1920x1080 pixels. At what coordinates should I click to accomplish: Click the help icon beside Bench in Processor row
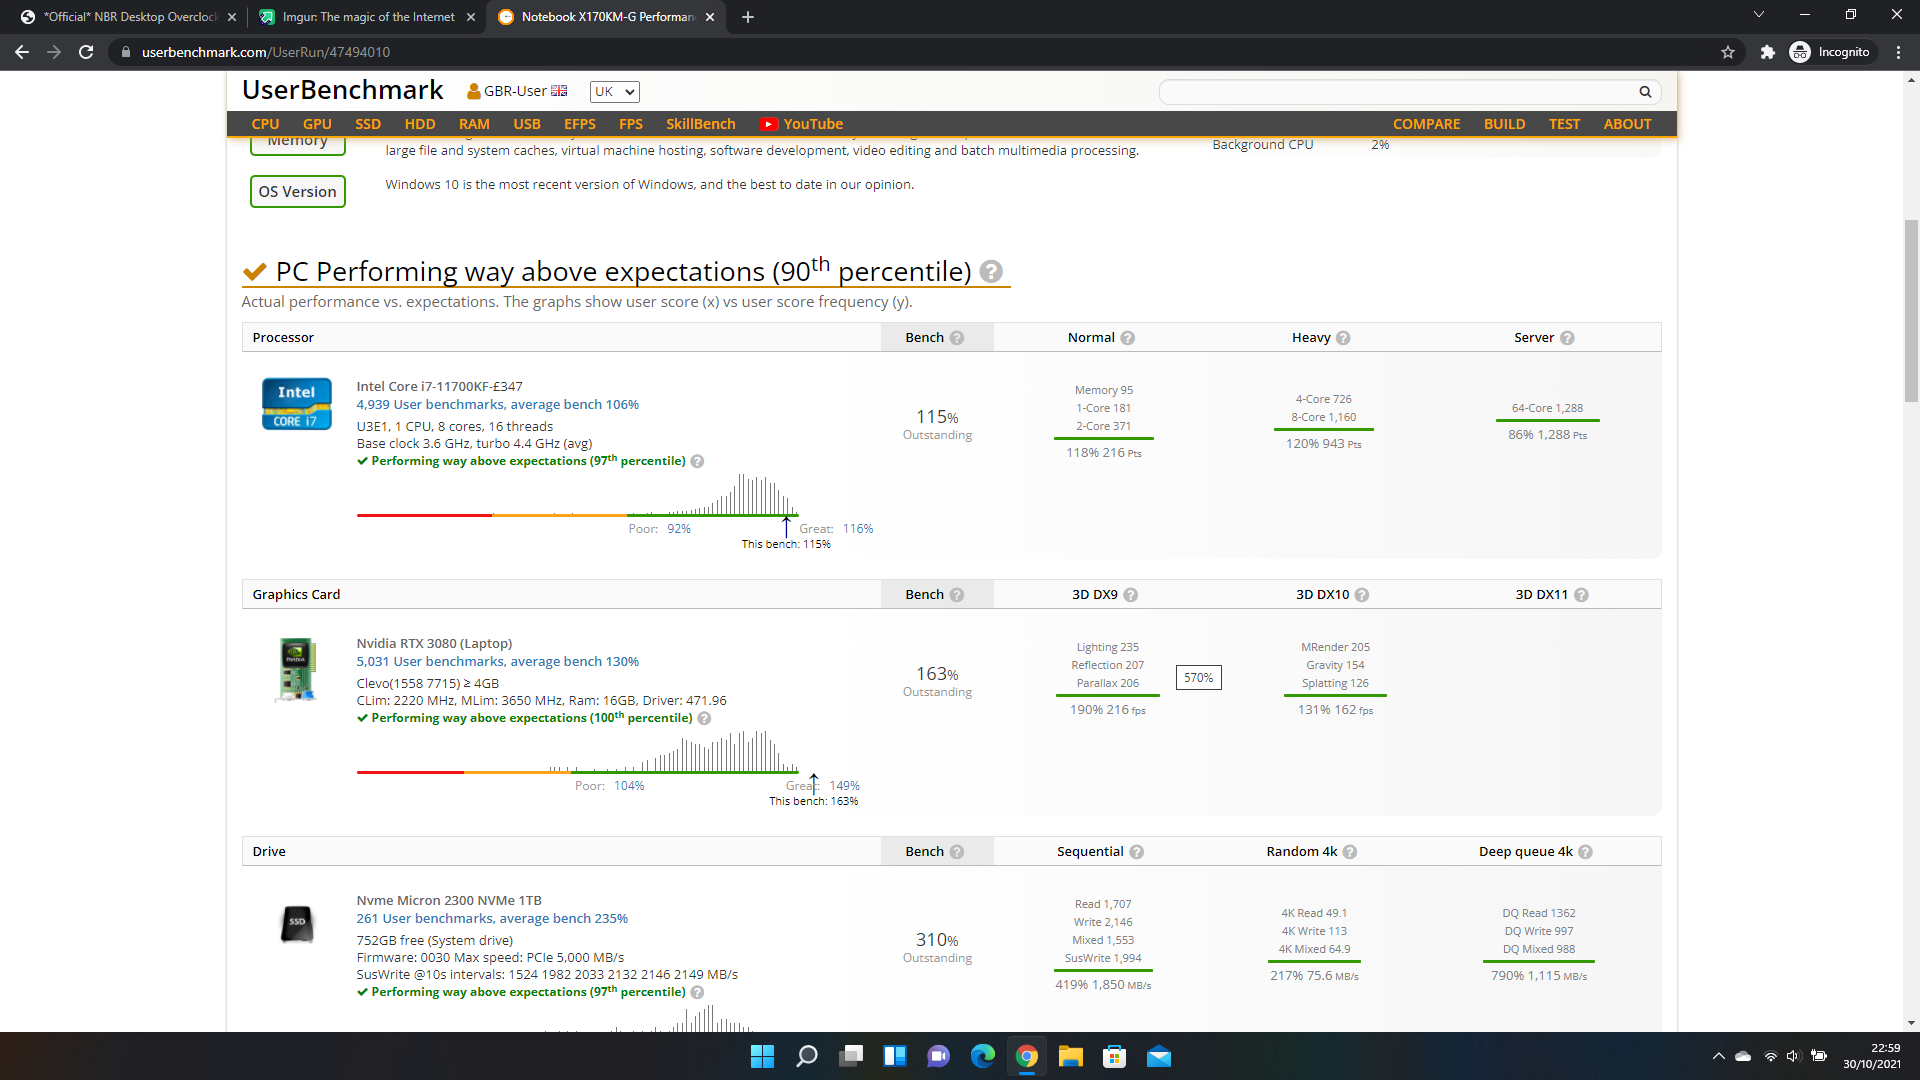pyautogui.click(x=957, y=338)
